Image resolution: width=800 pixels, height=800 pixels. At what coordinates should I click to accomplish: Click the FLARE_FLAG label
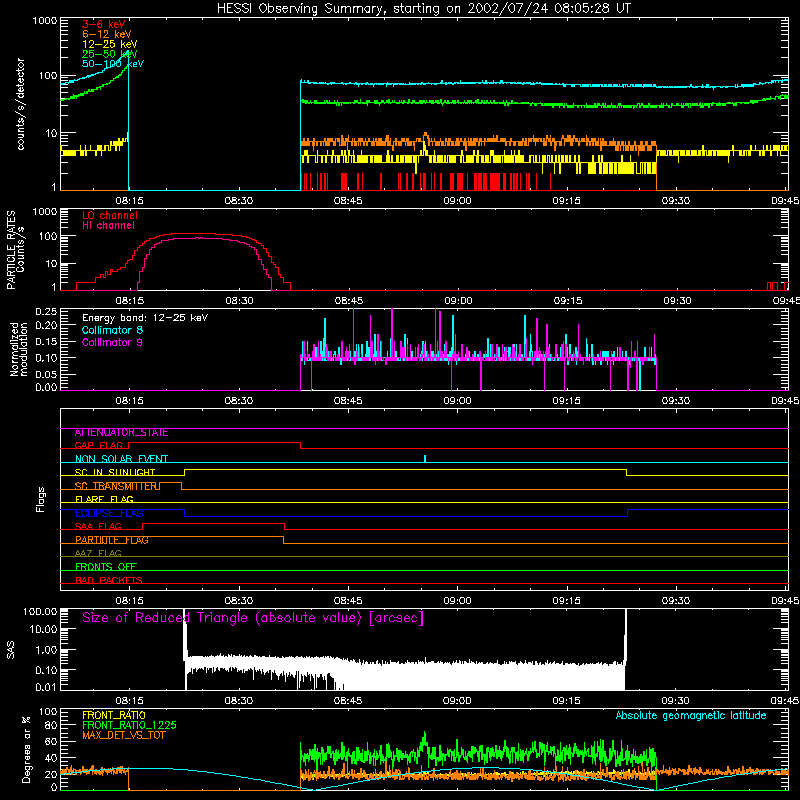click(x=104, y=499)
